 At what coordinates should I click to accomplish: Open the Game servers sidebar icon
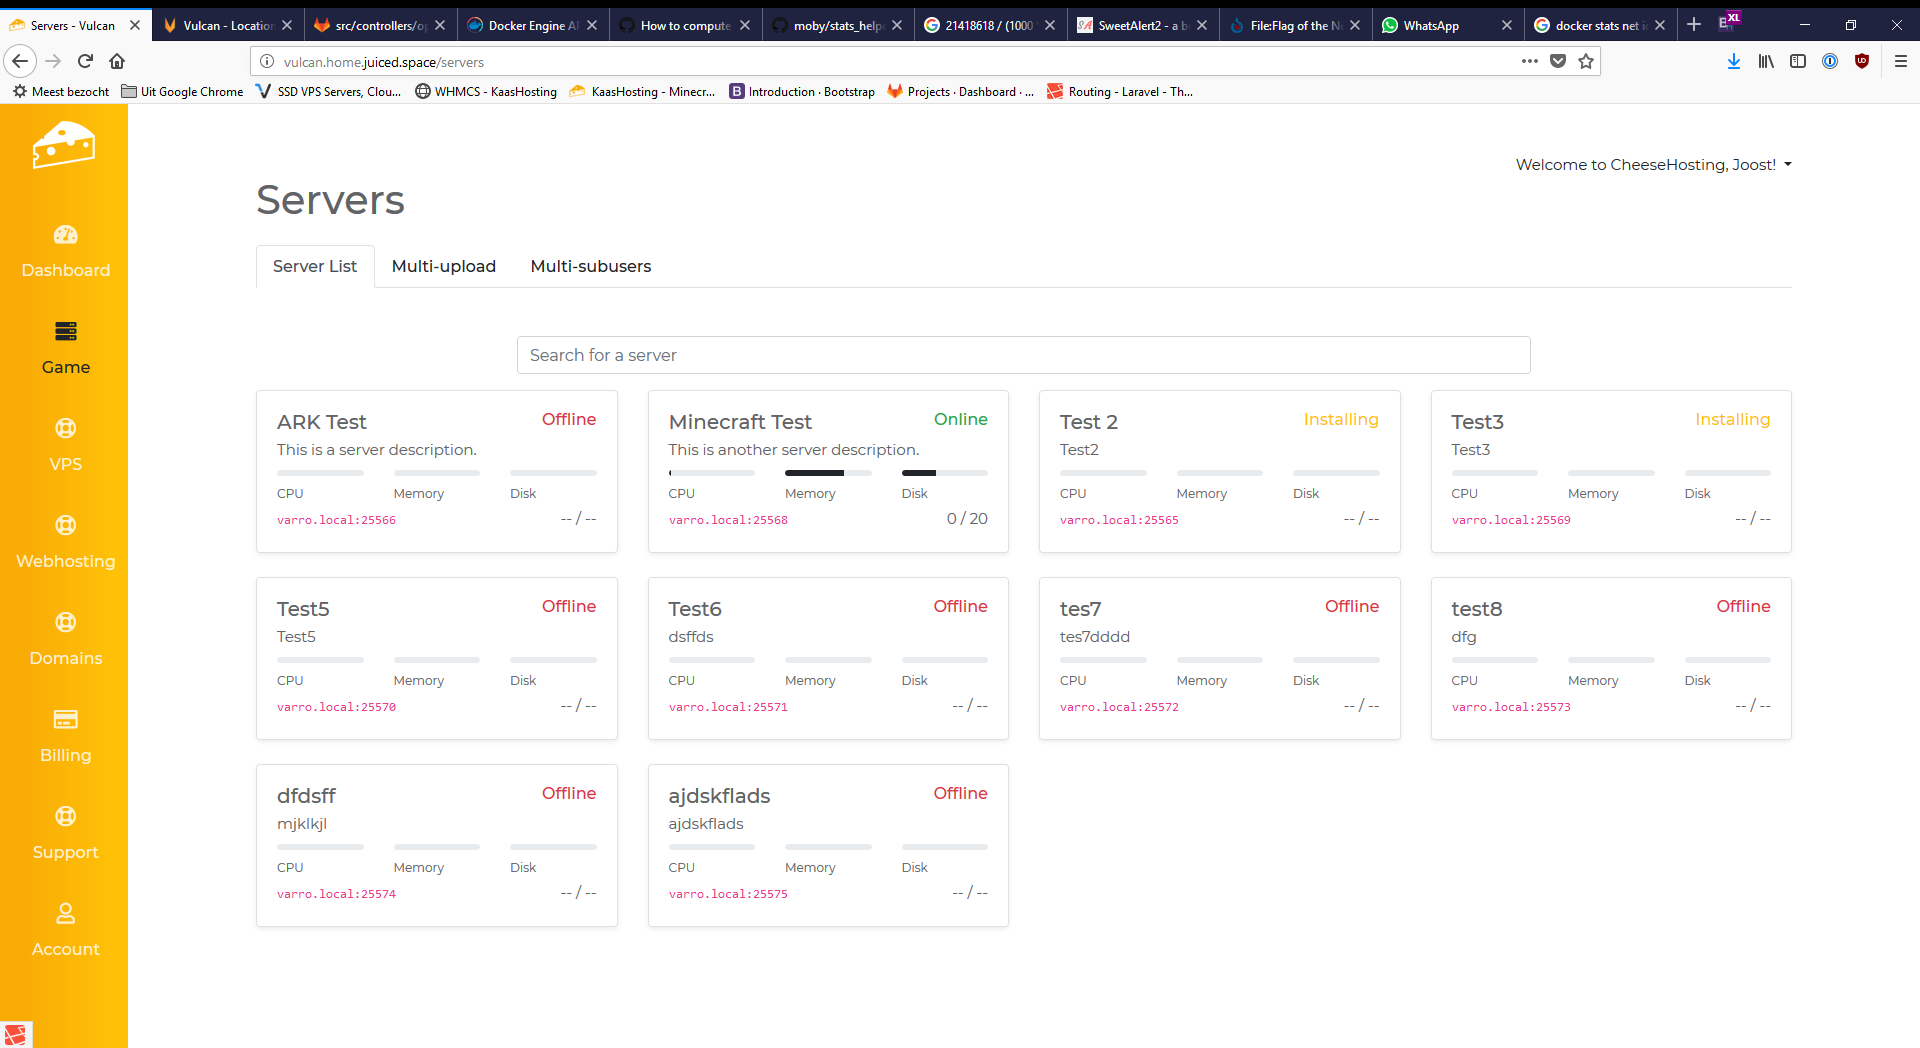click(65, 331)
